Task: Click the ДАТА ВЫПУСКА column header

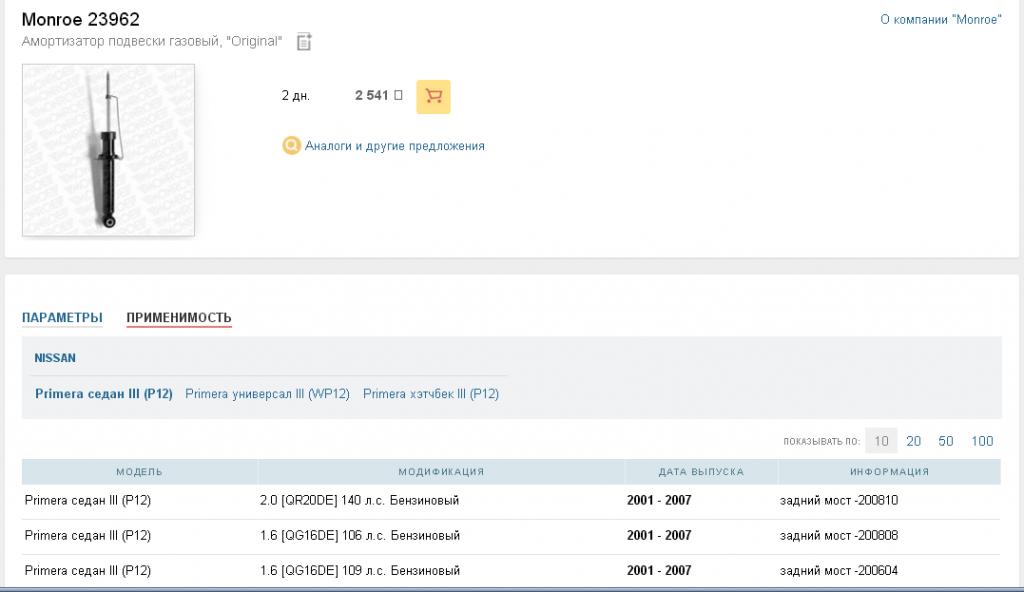Action: point(701,472)
